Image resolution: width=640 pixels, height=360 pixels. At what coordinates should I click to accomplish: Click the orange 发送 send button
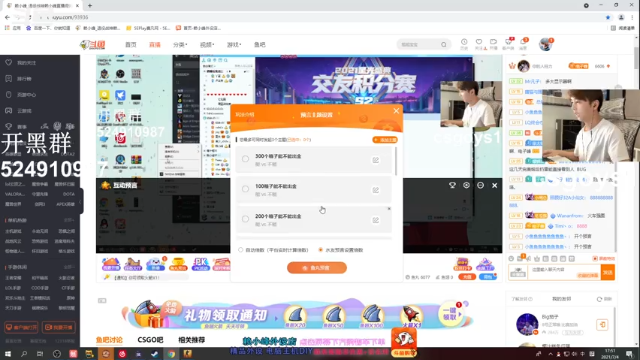[x=608, y=272]
